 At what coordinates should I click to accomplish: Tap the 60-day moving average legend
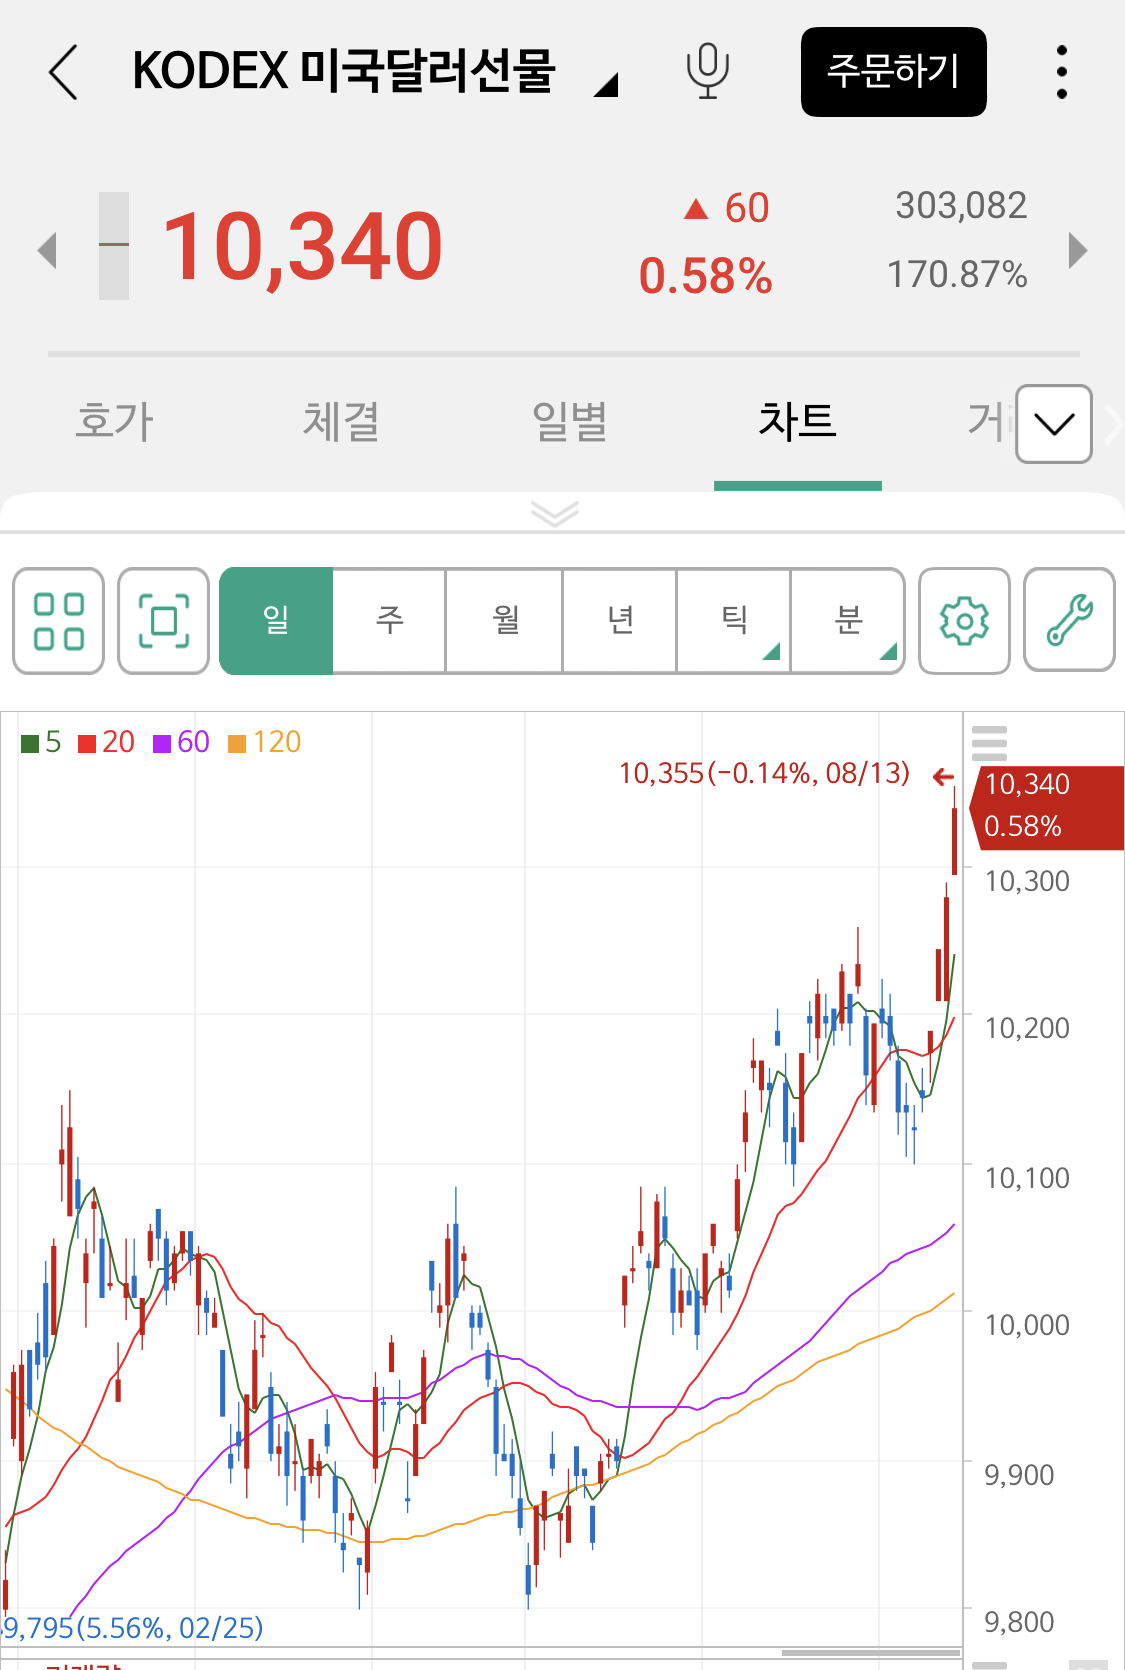181,742
